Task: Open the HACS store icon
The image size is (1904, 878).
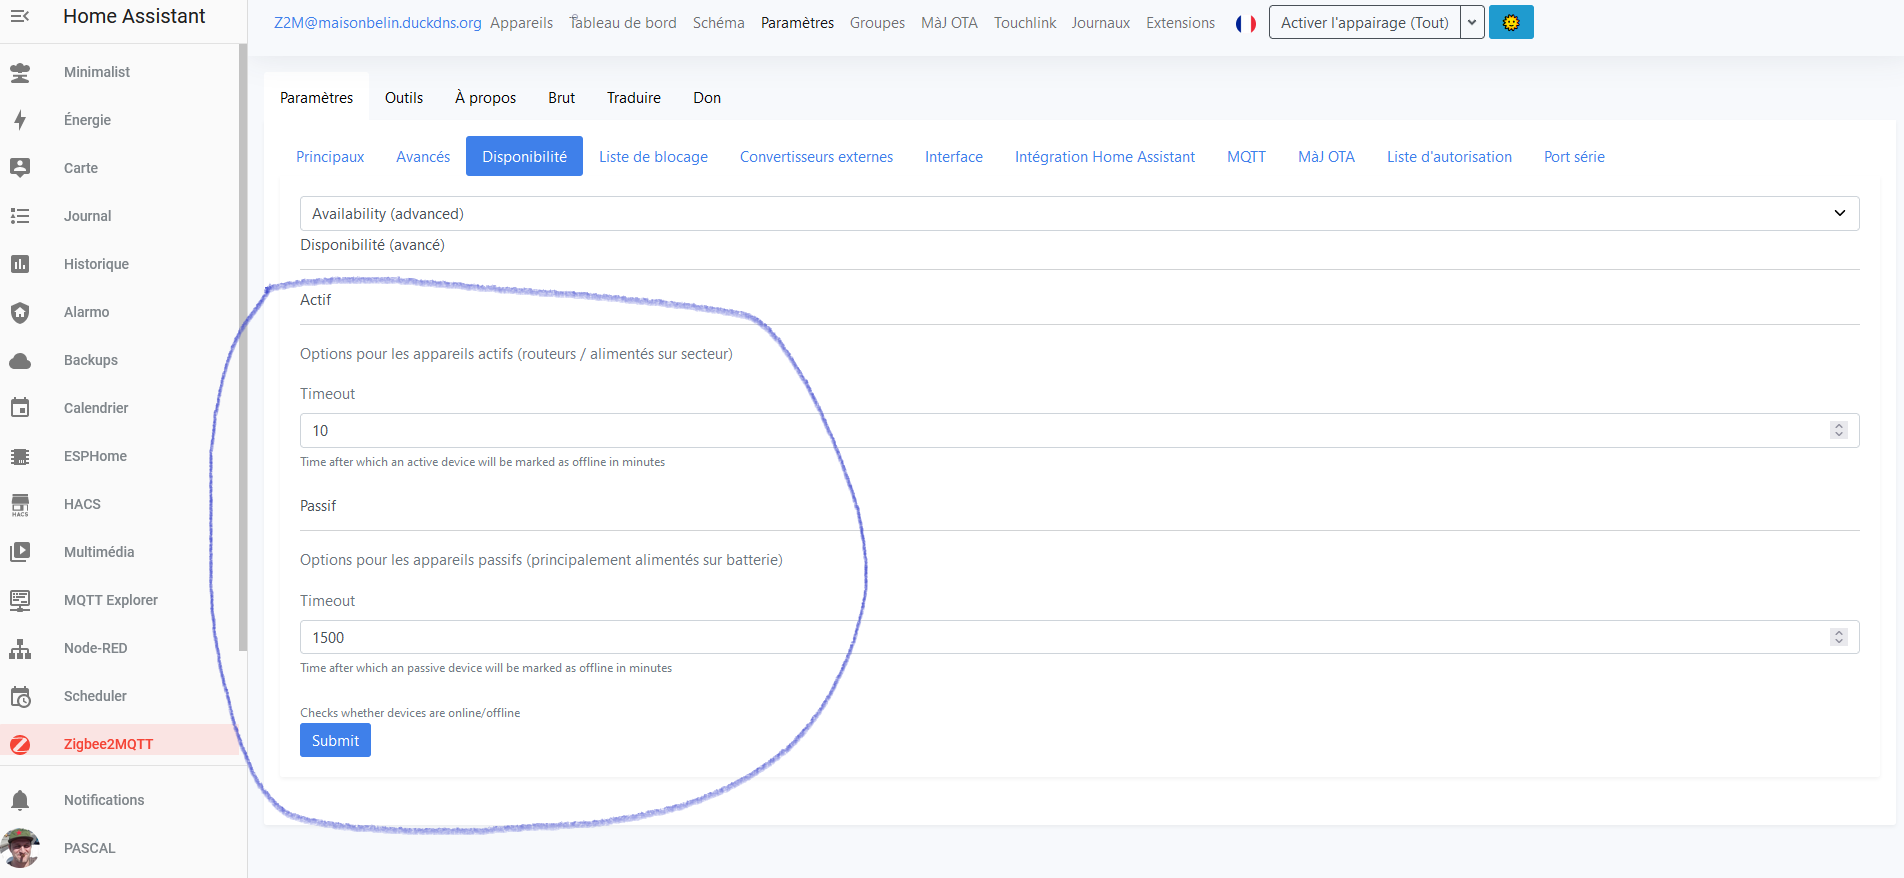Action: tap(20, 504)
